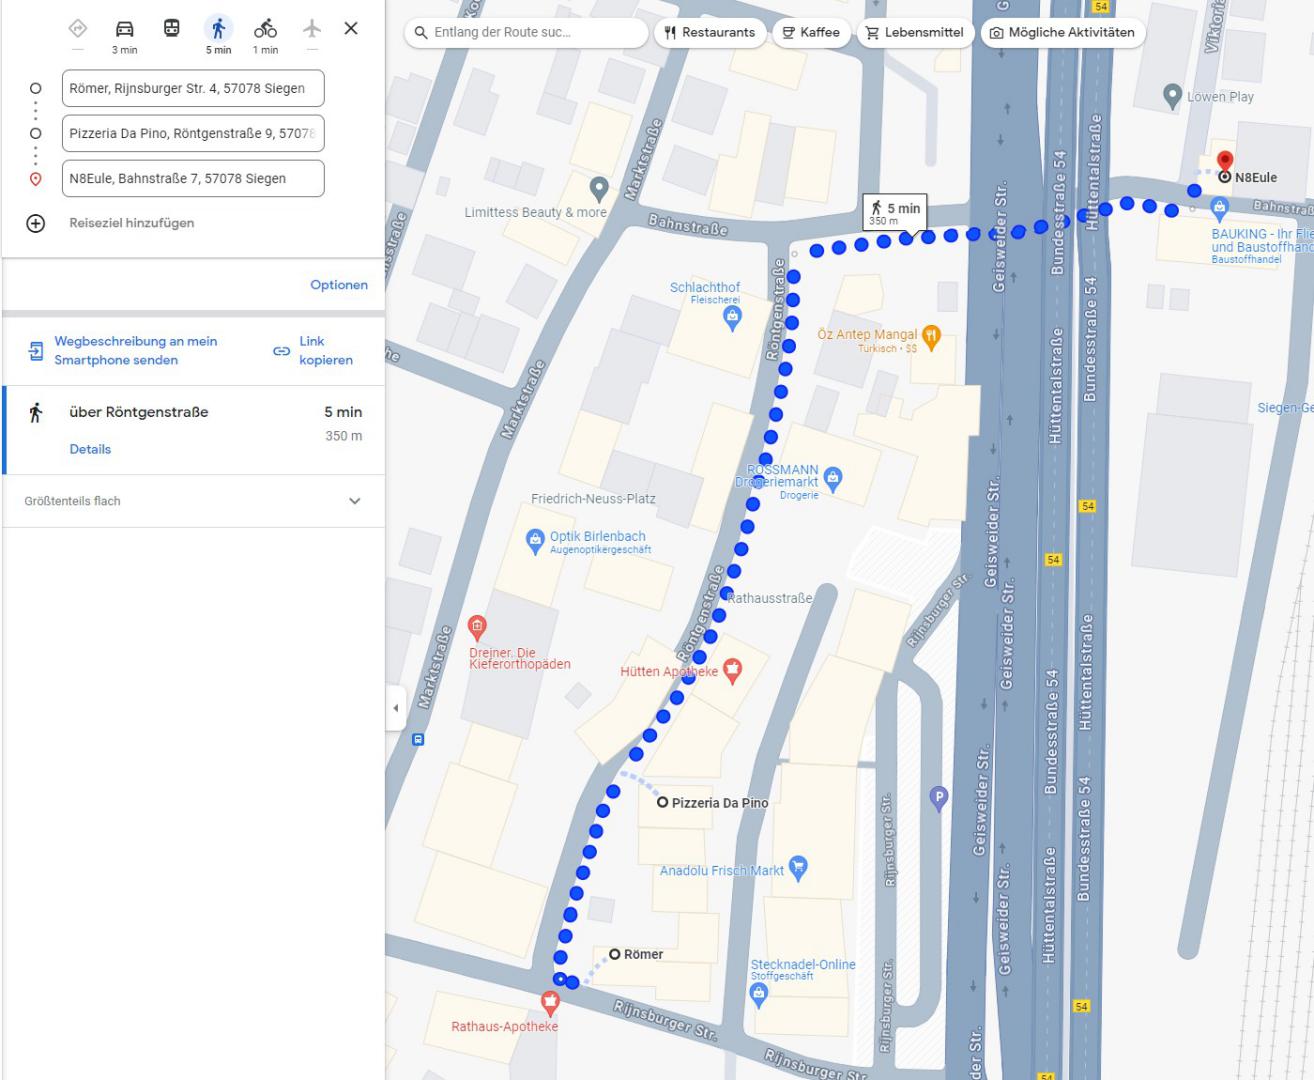Click the Hütten Apotheke pharmacy marker
This screenshot has height=1080, width=1314.
732,670
